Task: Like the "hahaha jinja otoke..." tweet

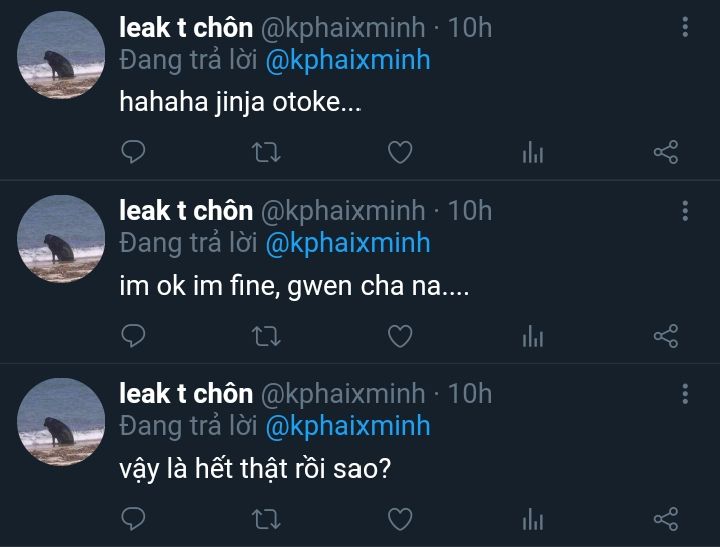Action: [400, 152]
